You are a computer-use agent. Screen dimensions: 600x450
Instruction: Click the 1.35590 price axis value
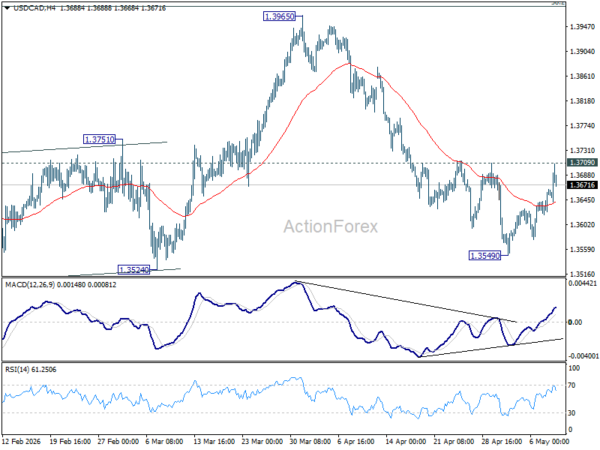[582, 249]
